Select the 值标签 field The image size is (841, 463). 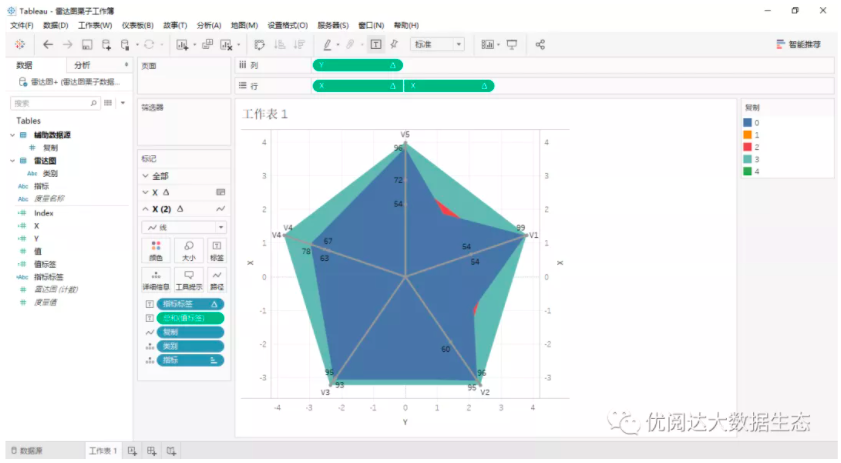45,264
